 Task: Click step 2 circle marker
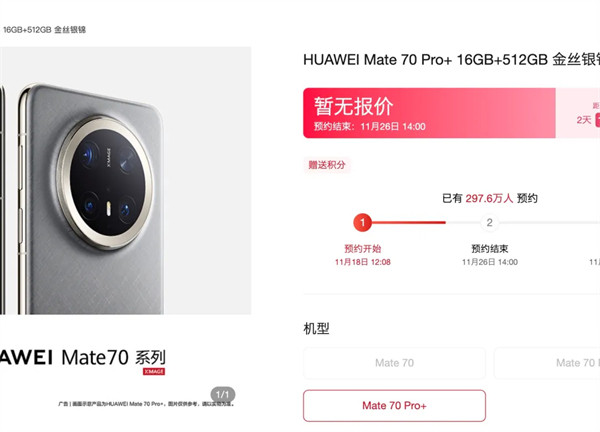(x=489, y=222)
